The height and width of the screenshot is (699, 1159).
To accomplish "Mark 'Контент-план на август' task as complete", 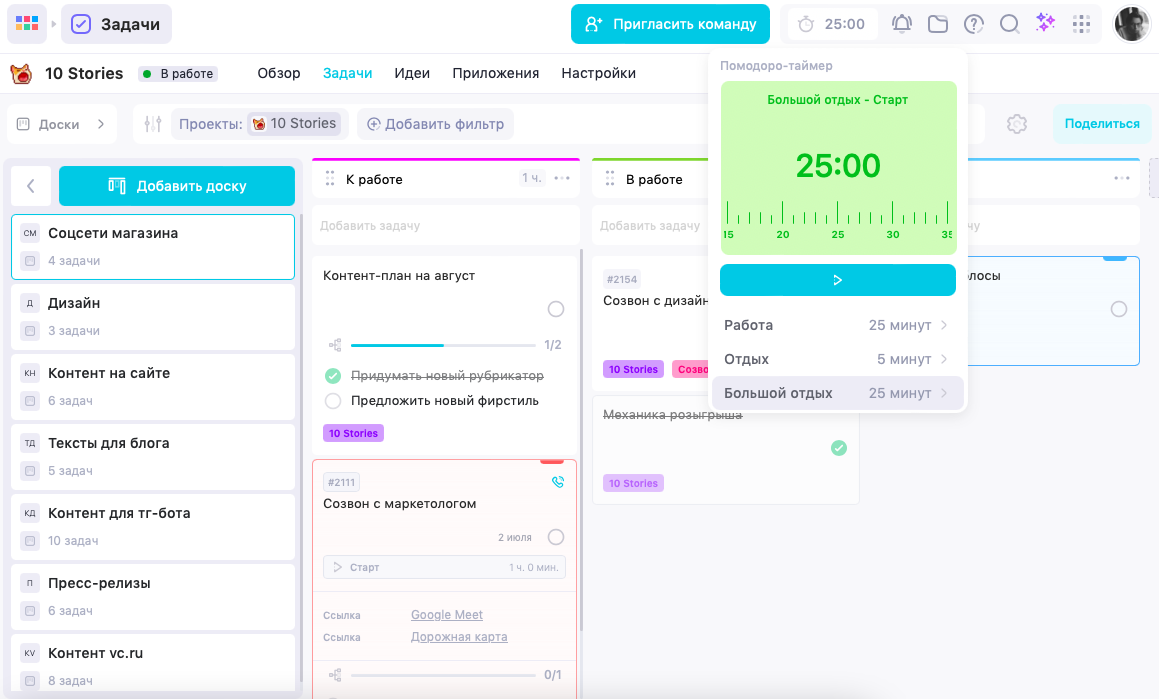I will point(556,309).
